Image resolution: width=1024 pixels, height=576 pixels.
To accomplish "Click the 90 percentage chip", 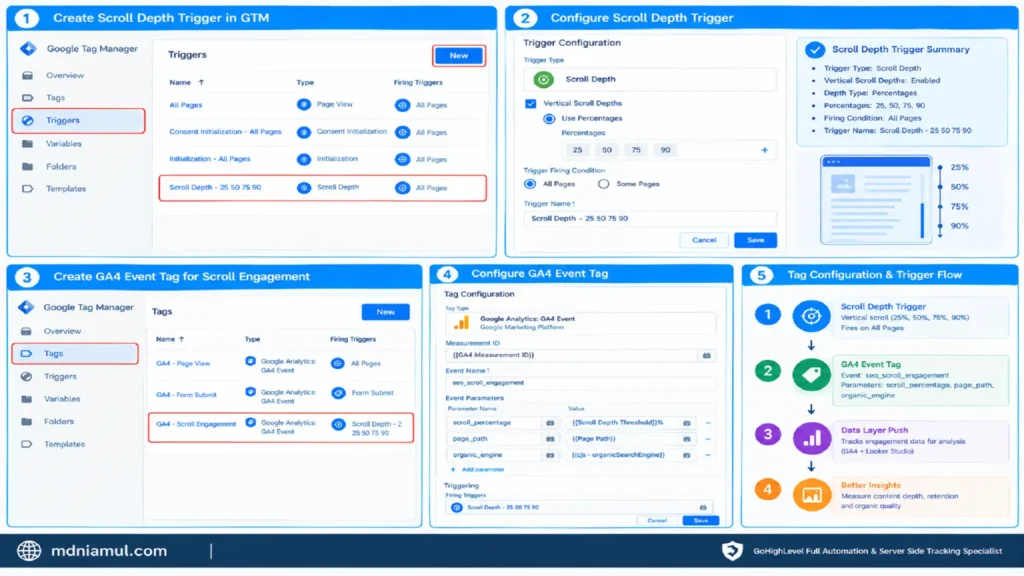I will 665,150.
